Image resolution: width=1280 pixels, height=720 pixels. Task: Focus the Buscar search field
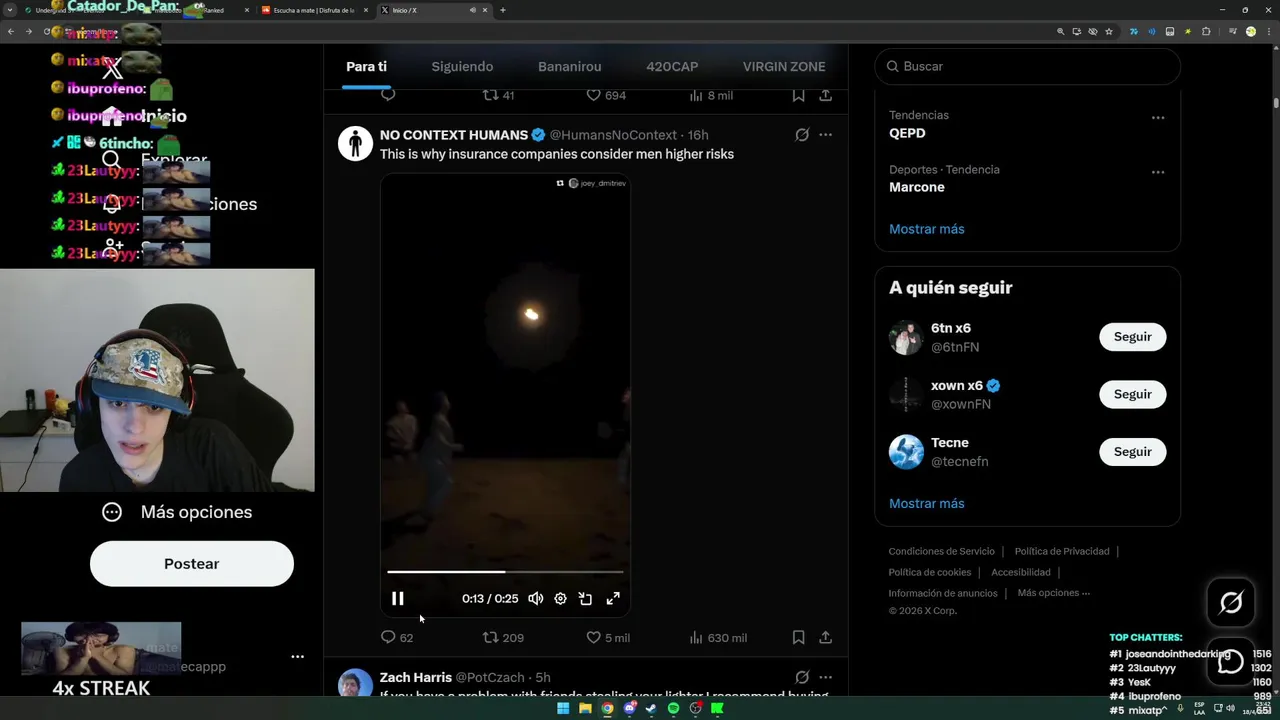coord(1027,66)
